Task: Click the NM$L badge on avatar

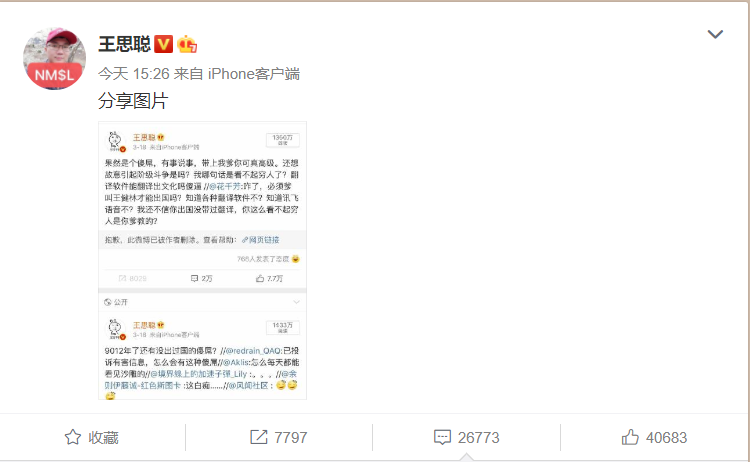Action: point(55,75)
